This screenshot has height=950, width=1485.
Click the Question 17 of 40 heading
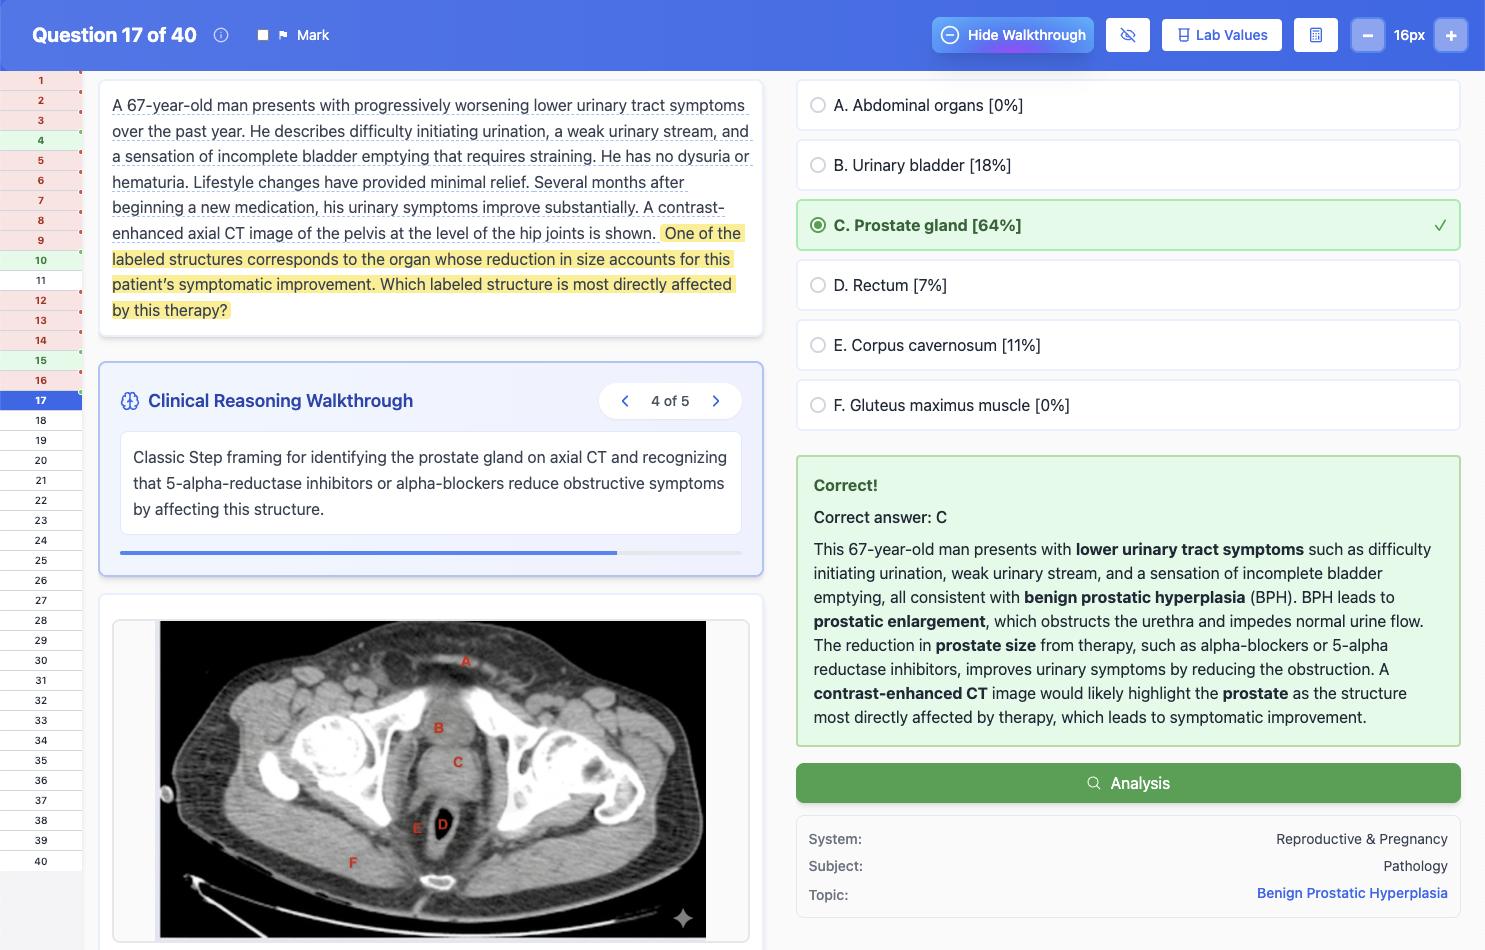[x=114, y=35]
